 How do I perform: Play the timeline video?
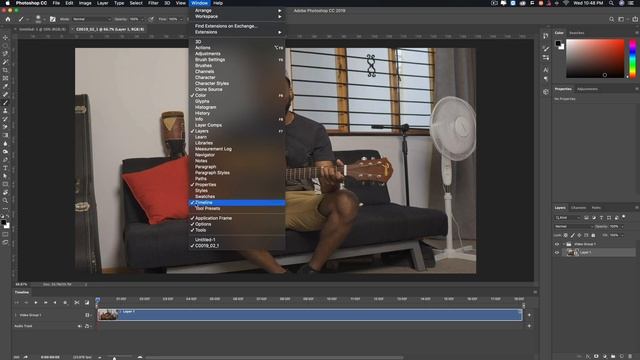[36, 303]
